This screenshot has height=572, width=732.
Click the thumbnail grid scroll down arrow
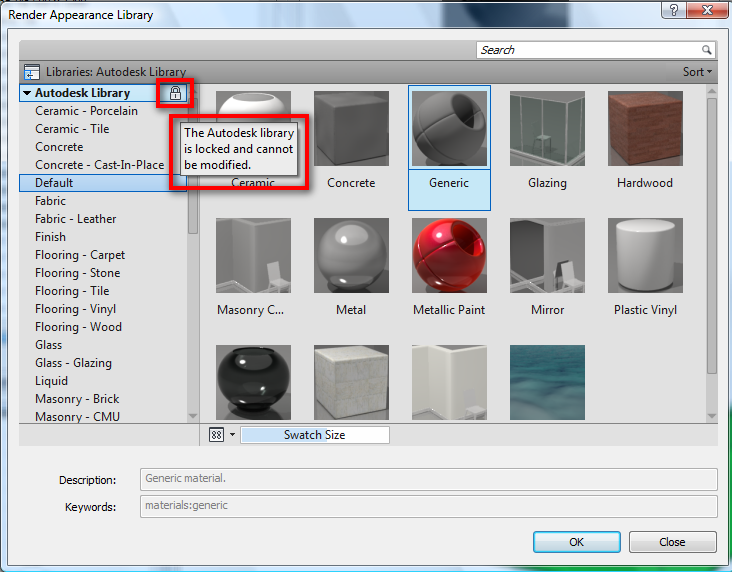(x=711, y=416)
